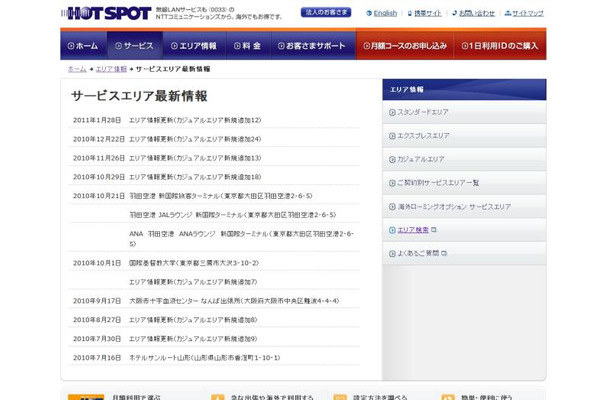Open the お問い合わせ link

point(477,13)
